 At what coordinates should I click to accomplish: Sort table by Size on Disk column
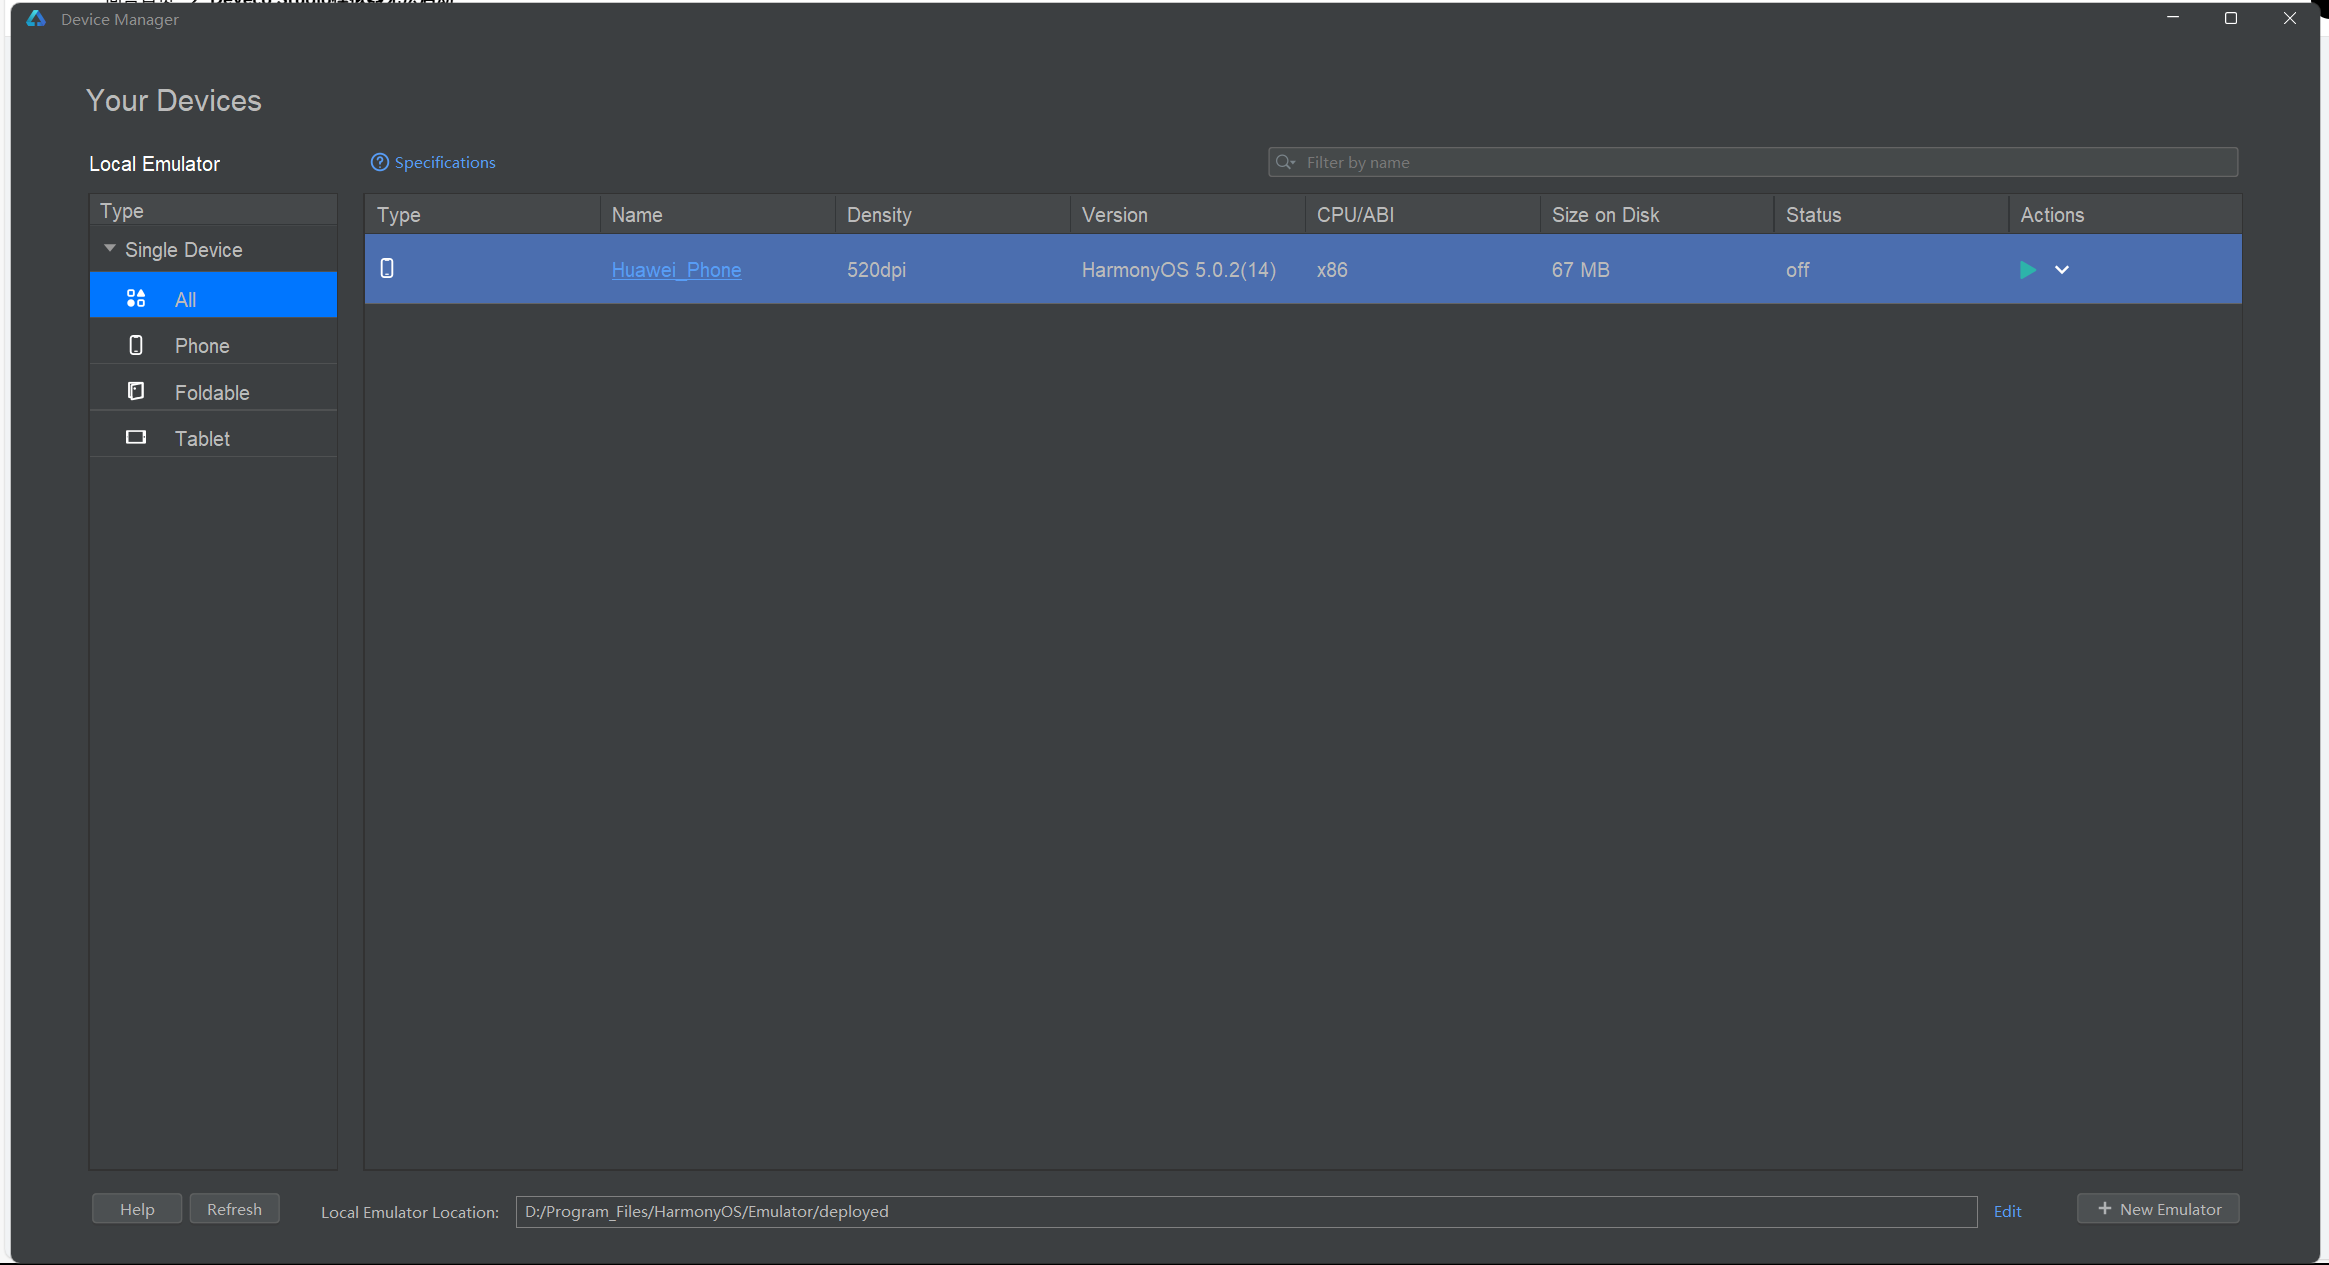coord(1657,215)
